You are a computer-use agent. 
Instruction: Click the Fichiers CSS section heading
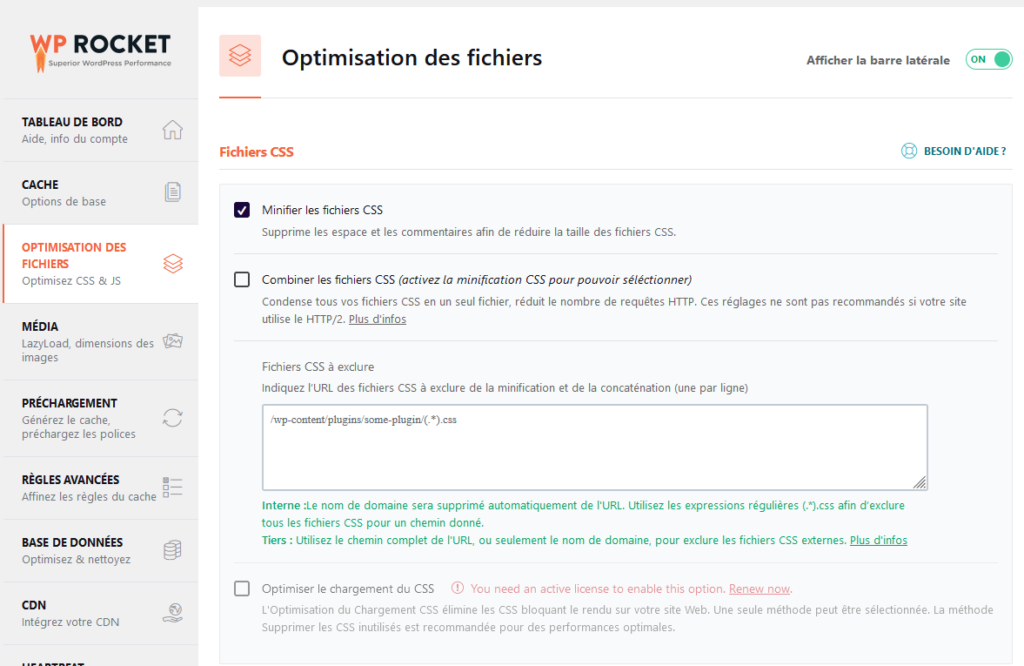[257, 152]
